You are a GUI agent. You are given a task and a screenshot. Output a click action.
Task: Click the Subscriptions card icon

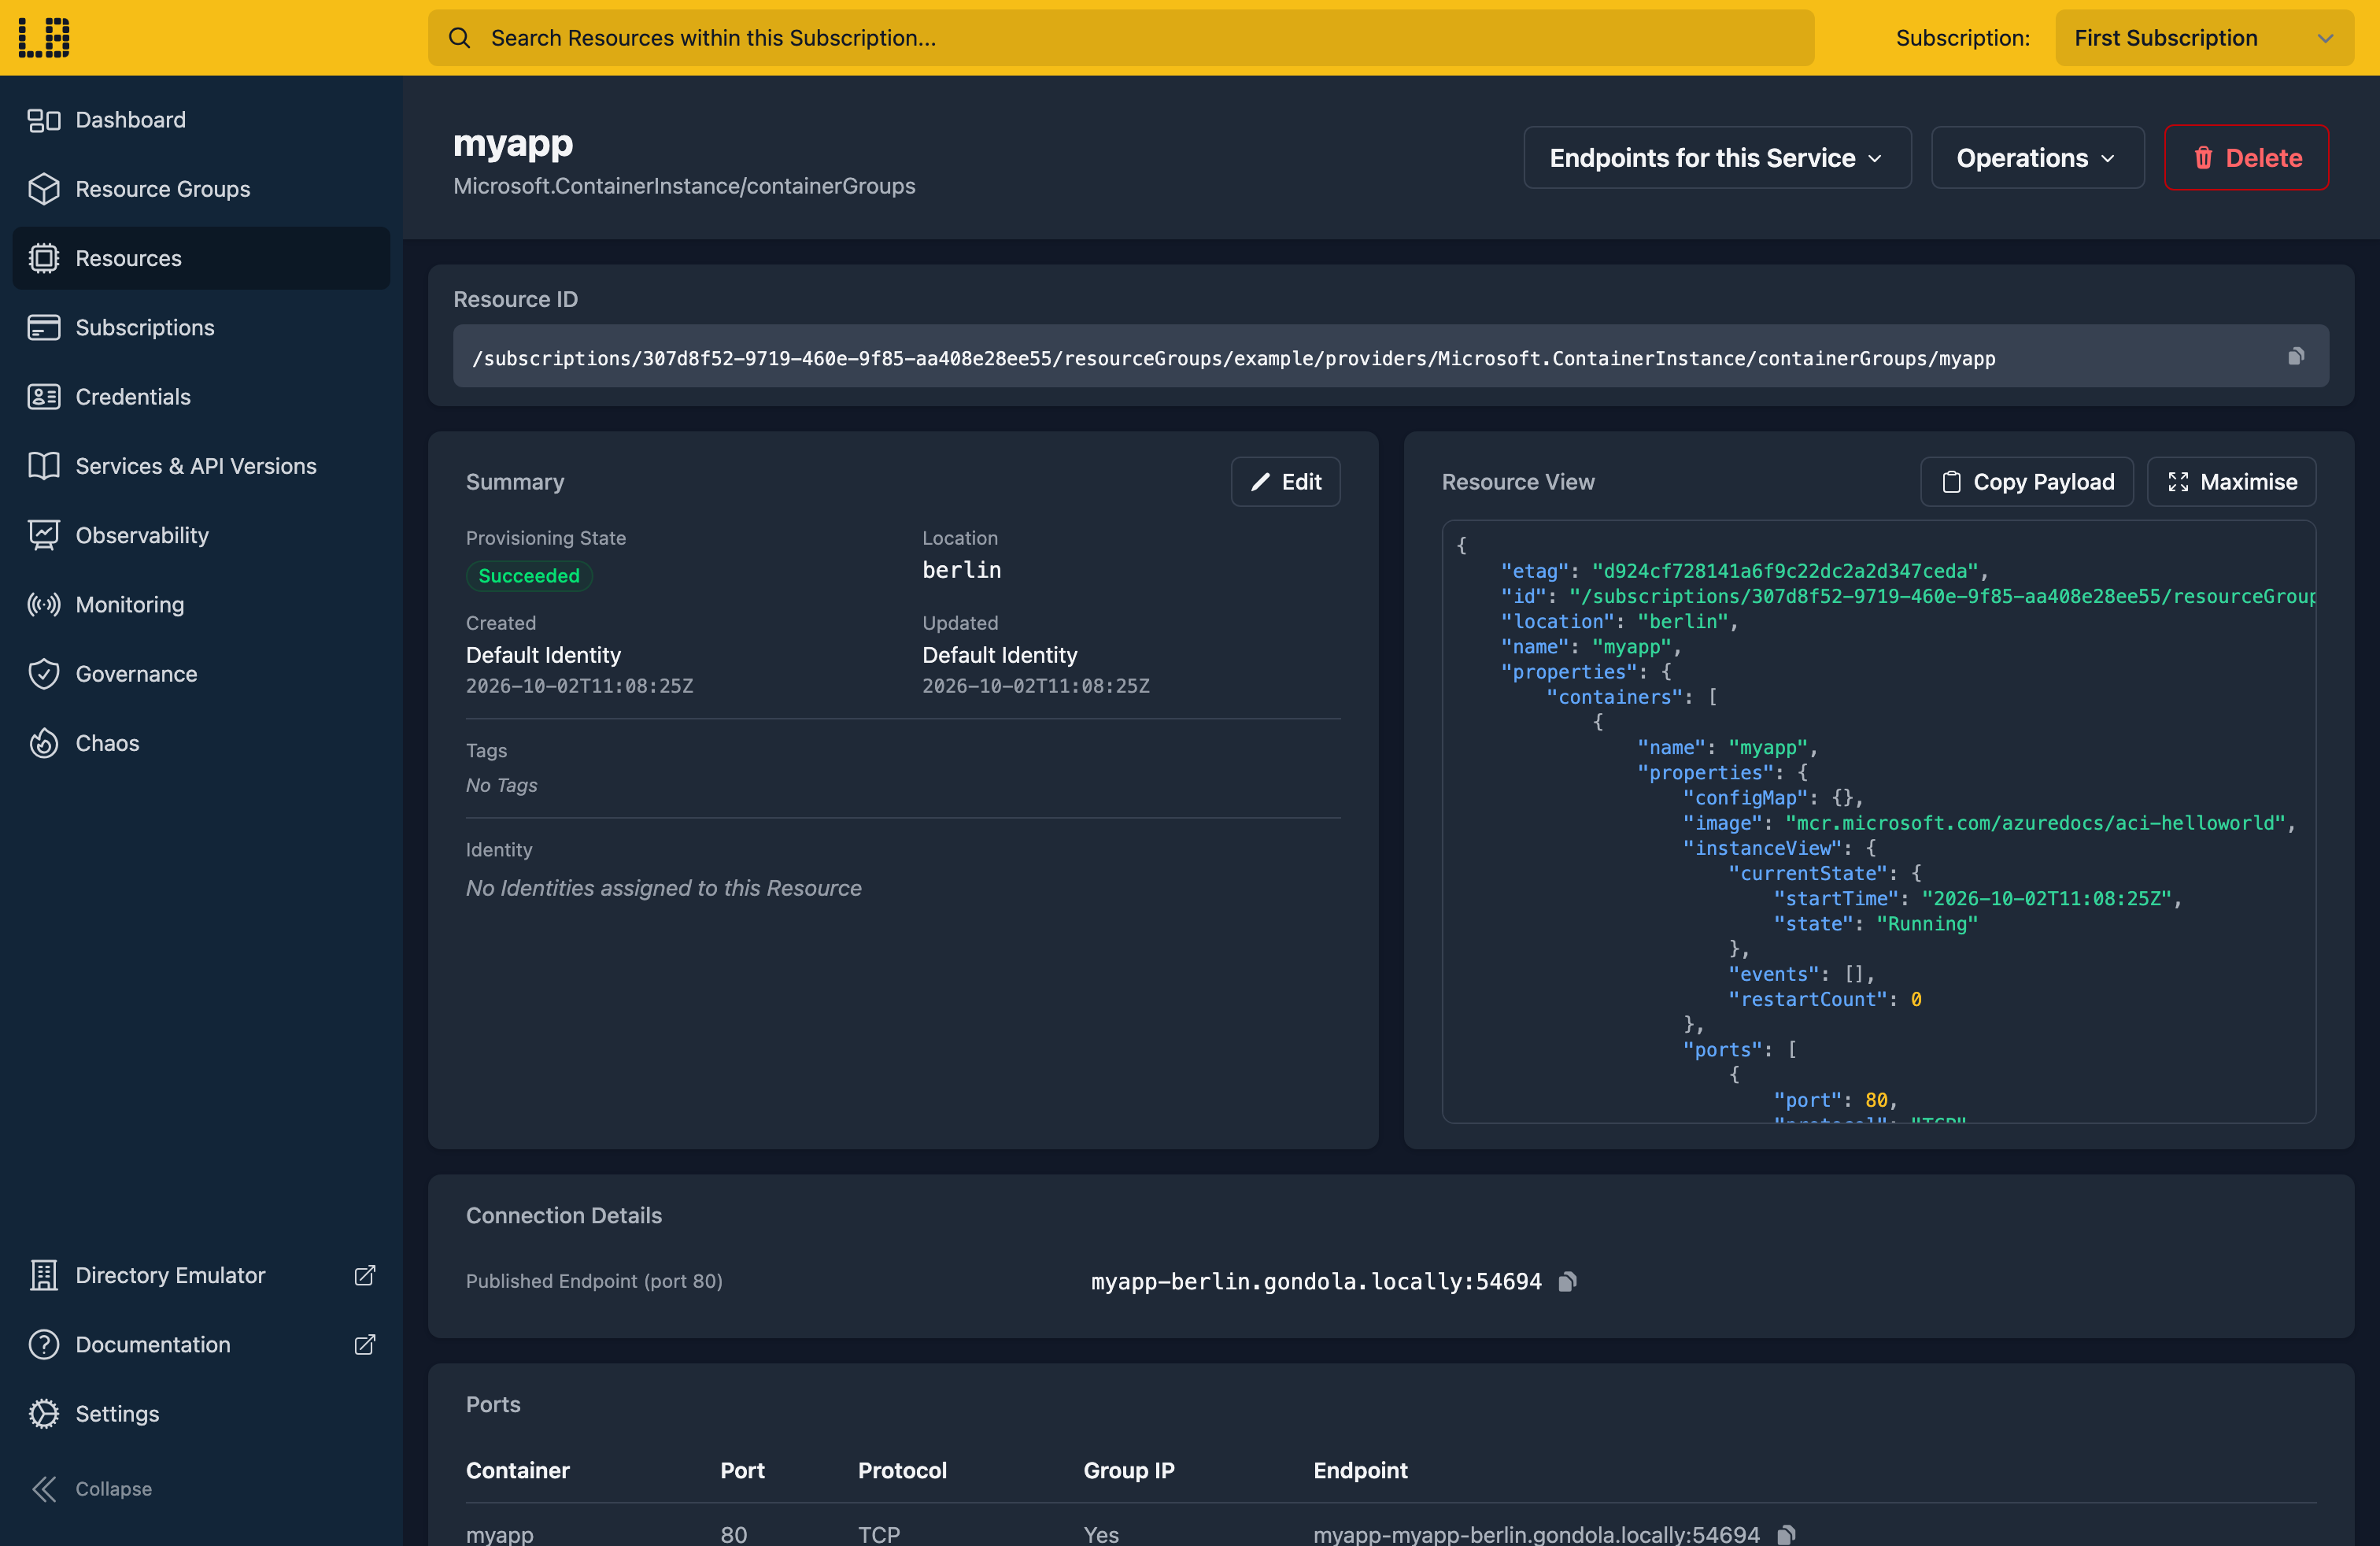pyautogui.click(x=44, y=327)
